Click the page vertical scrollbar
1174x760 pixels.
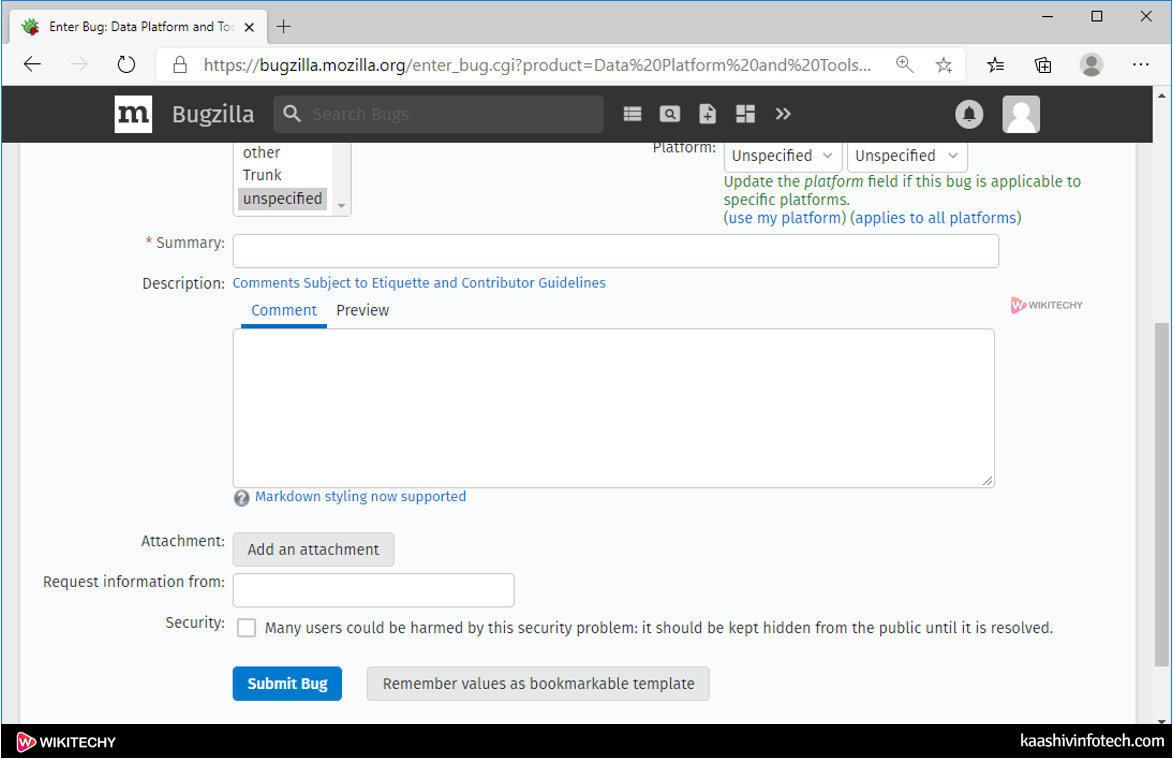(1162, 490)
